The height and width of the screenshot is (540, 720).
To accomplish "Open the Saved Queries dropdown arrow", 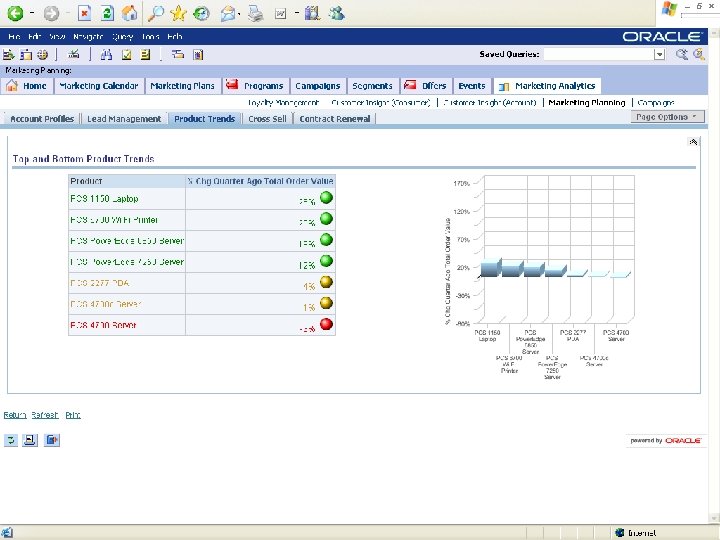I will (659, 54).
